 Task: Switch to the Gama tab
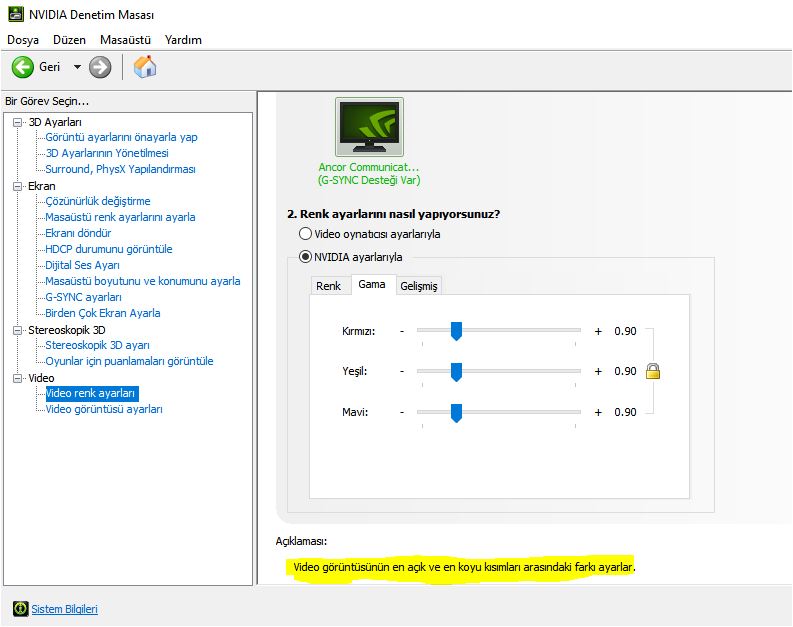372,285
